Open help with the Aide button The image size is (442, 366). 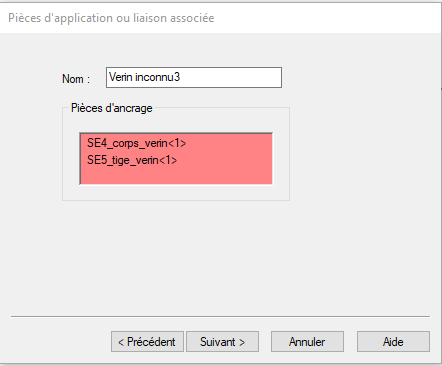pyautogui.click(x=393, y=341)
